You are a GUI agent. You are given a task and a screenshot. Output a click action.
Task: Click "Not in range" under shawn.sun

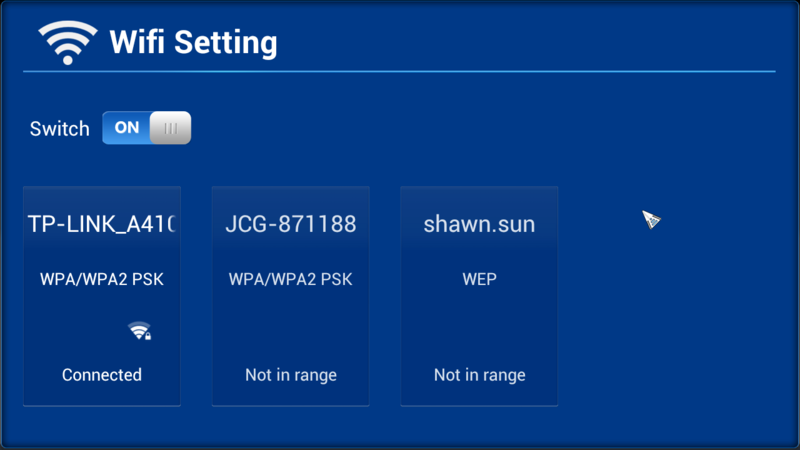click(x=479, y=375)
